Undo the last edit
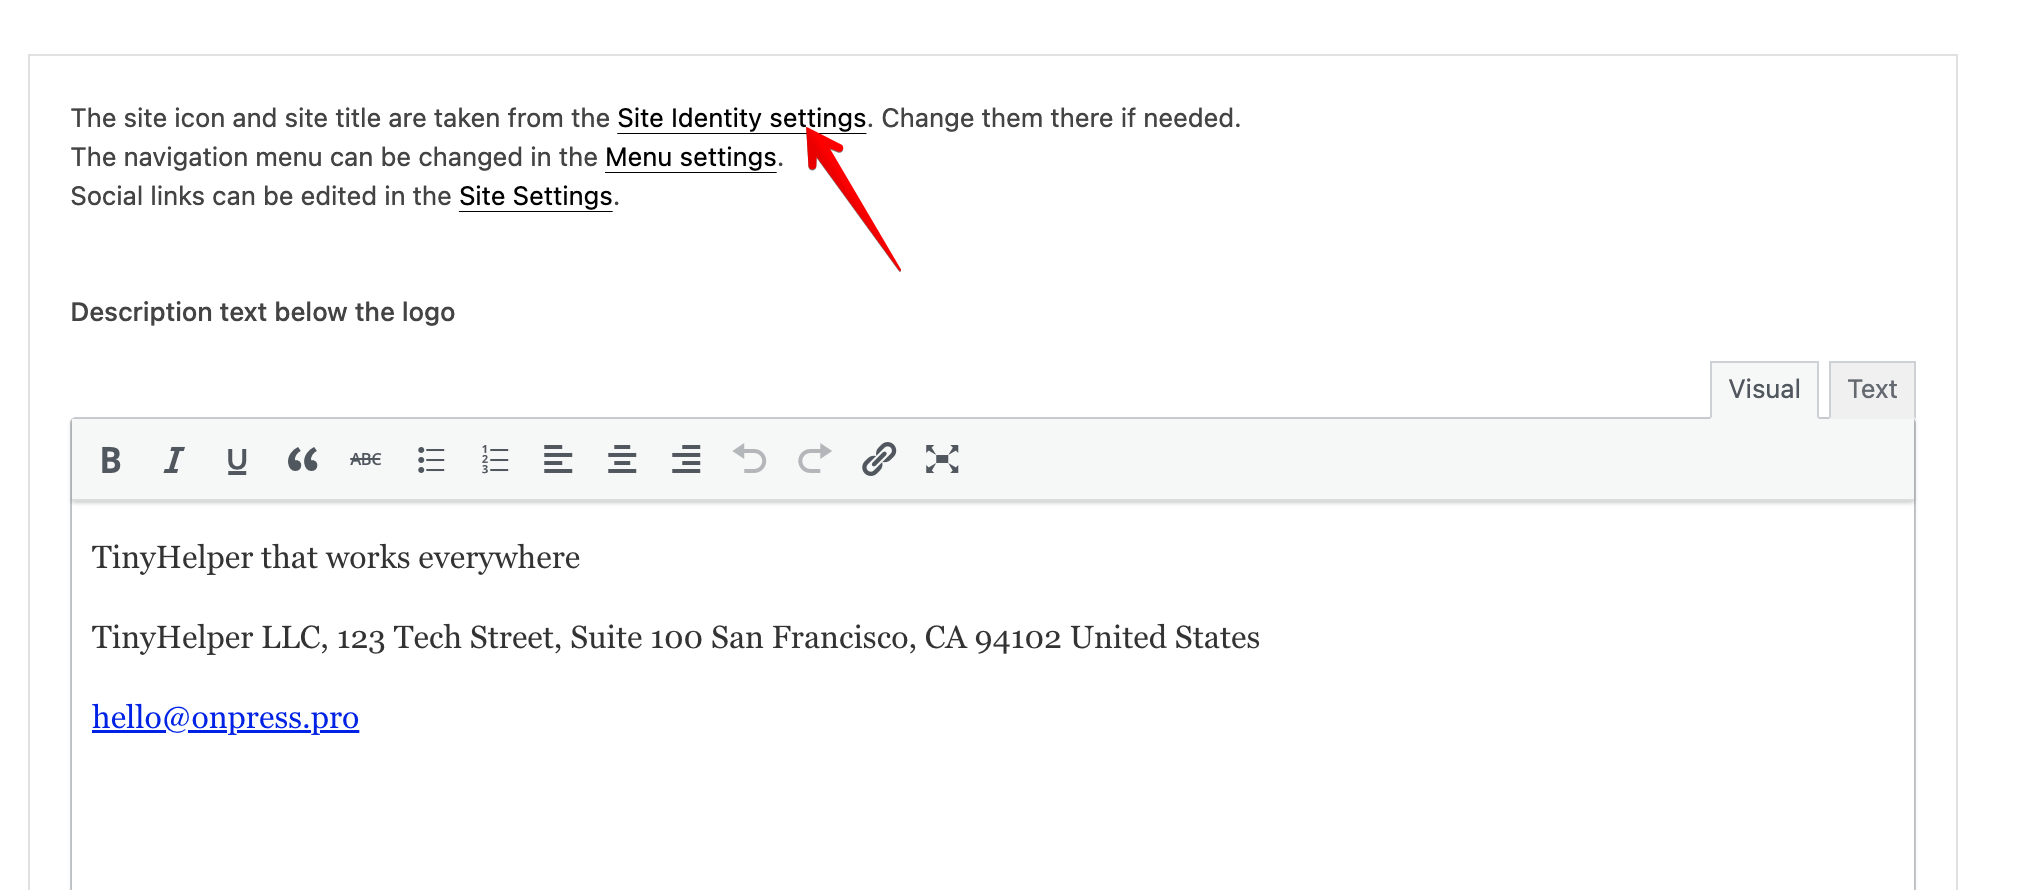The width and height of the screenshot is (2040, 890). tap(750, 460)
